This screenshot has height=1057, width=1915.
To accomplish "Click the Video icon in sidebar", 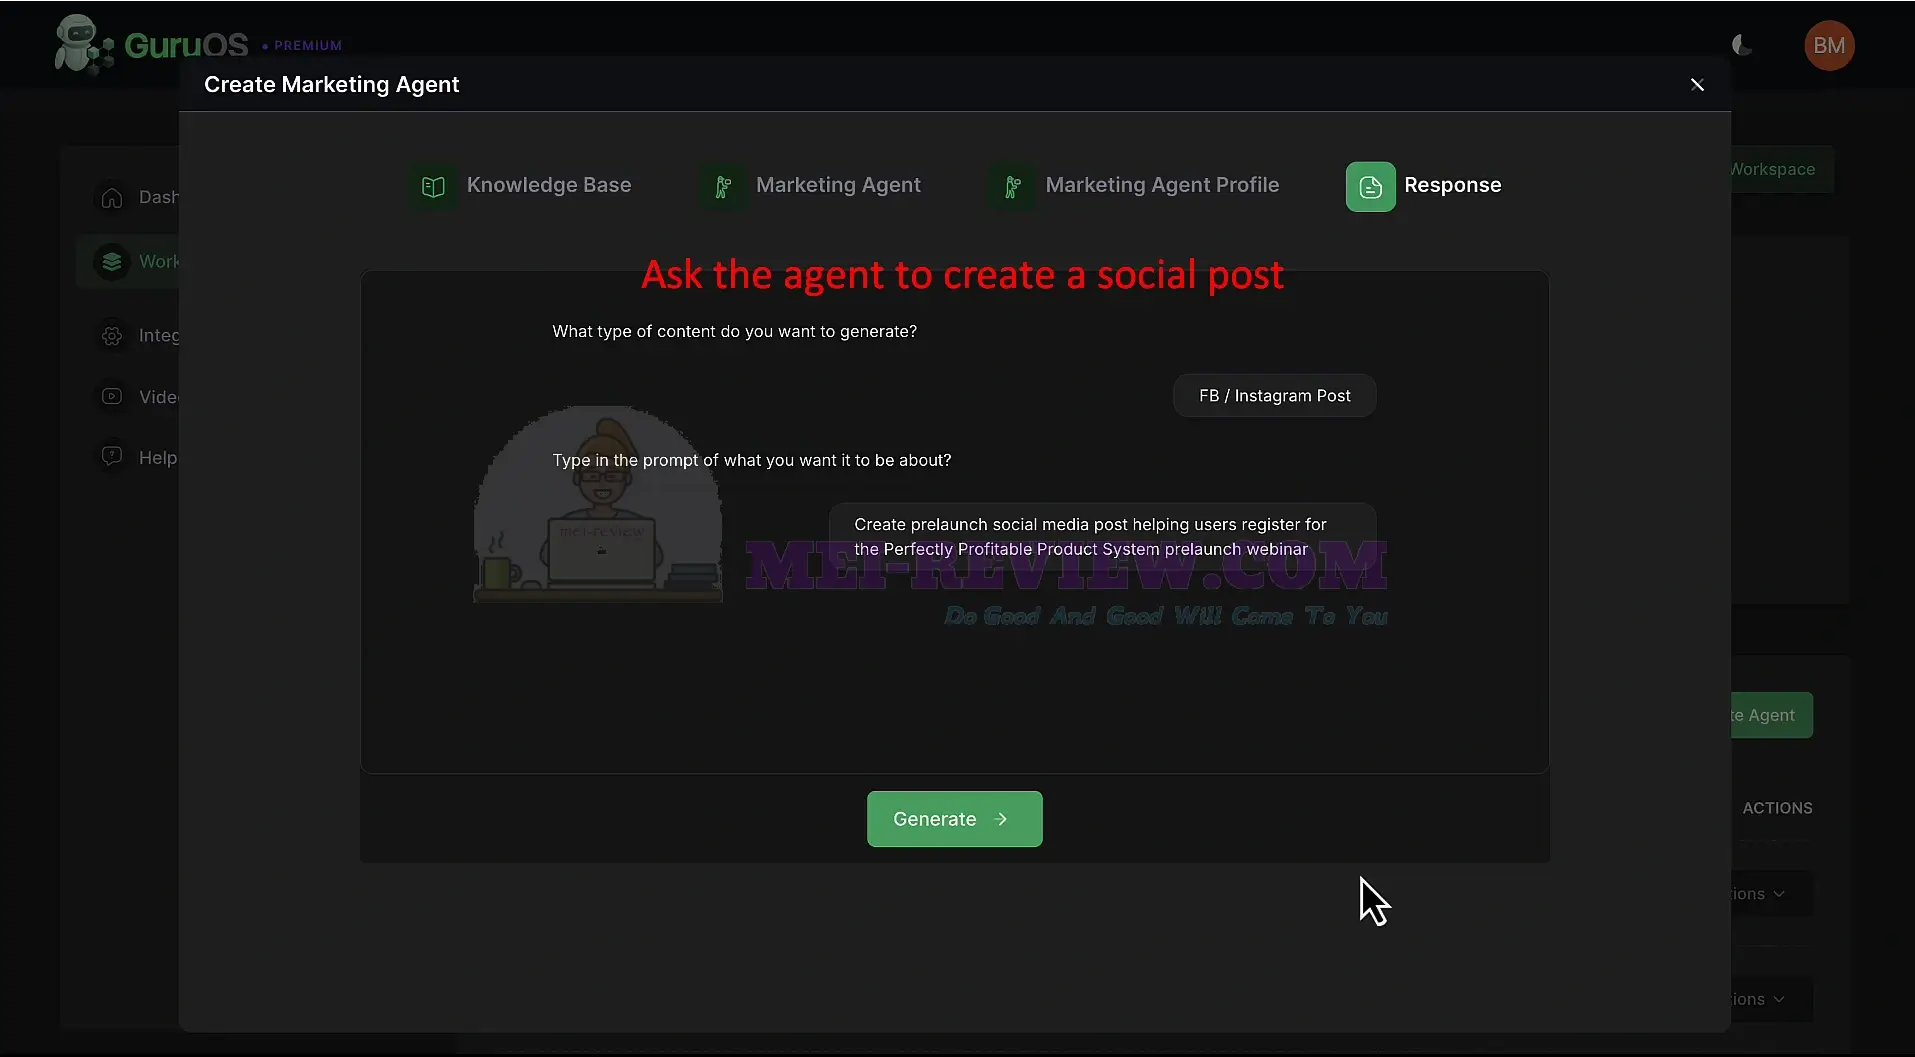I will [112, 396].
